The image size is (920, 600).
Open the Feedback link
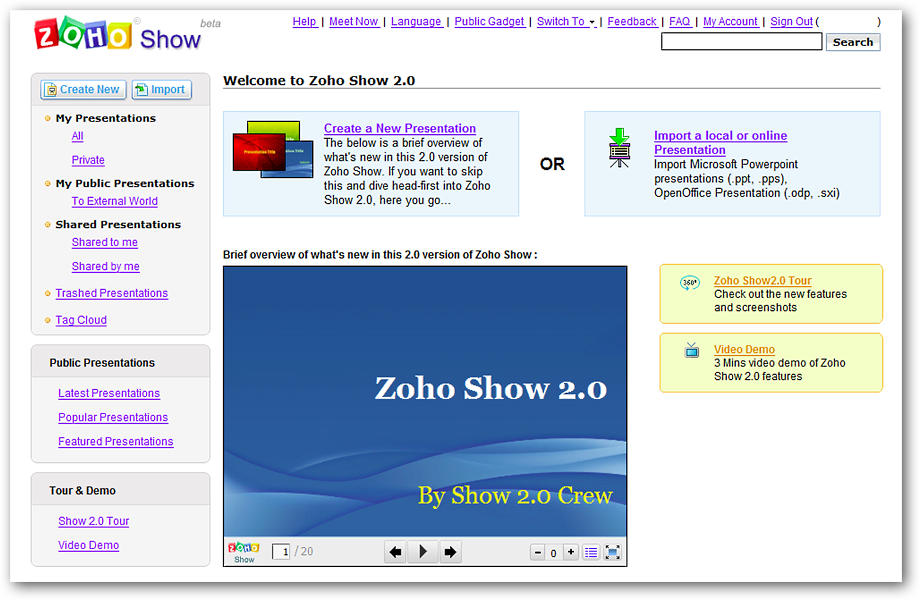pos(632,22)
